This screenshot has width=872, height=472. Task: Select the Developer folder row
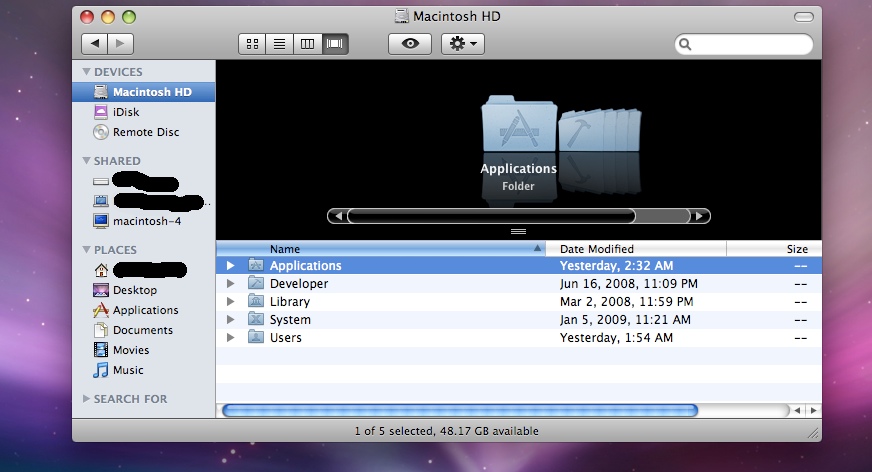519,284
